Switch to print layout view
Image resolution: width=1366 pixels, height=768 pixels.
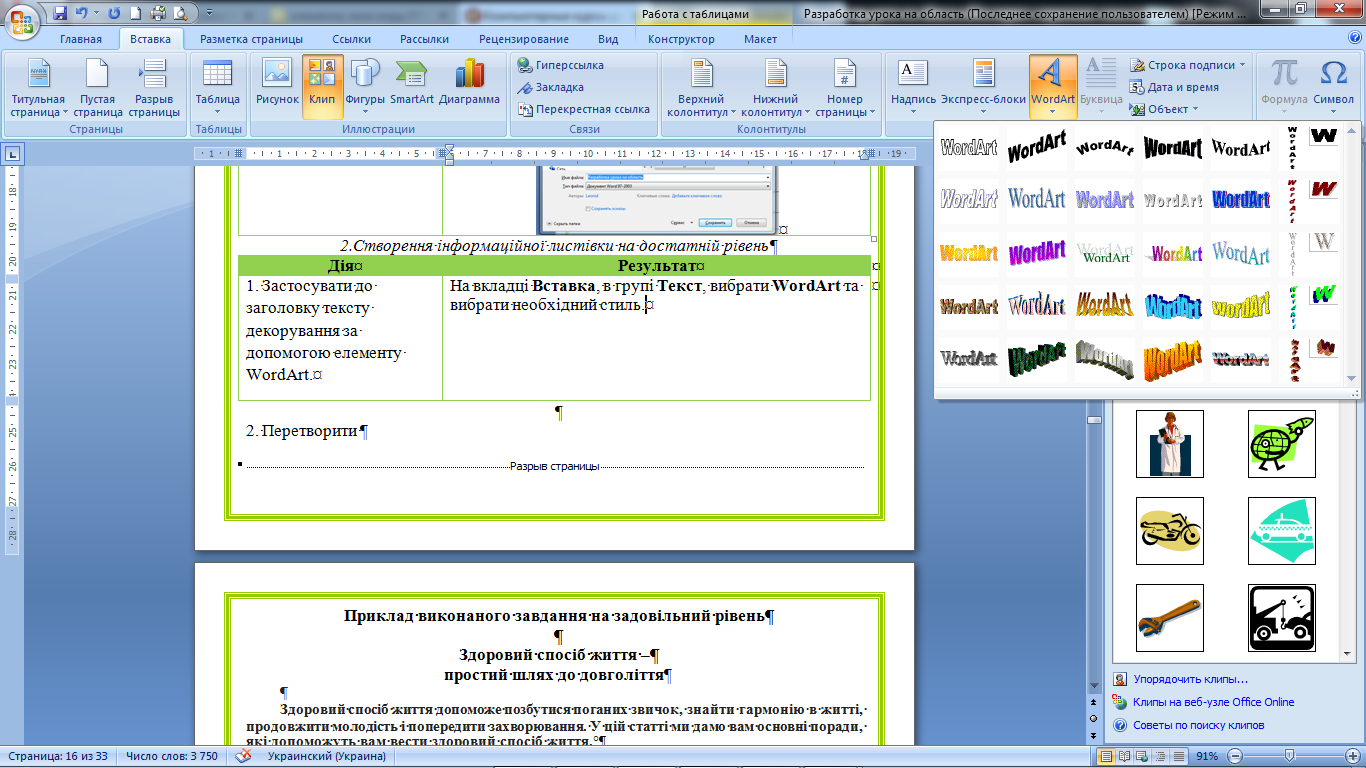pyautogui.click(x=1106, y=756)
